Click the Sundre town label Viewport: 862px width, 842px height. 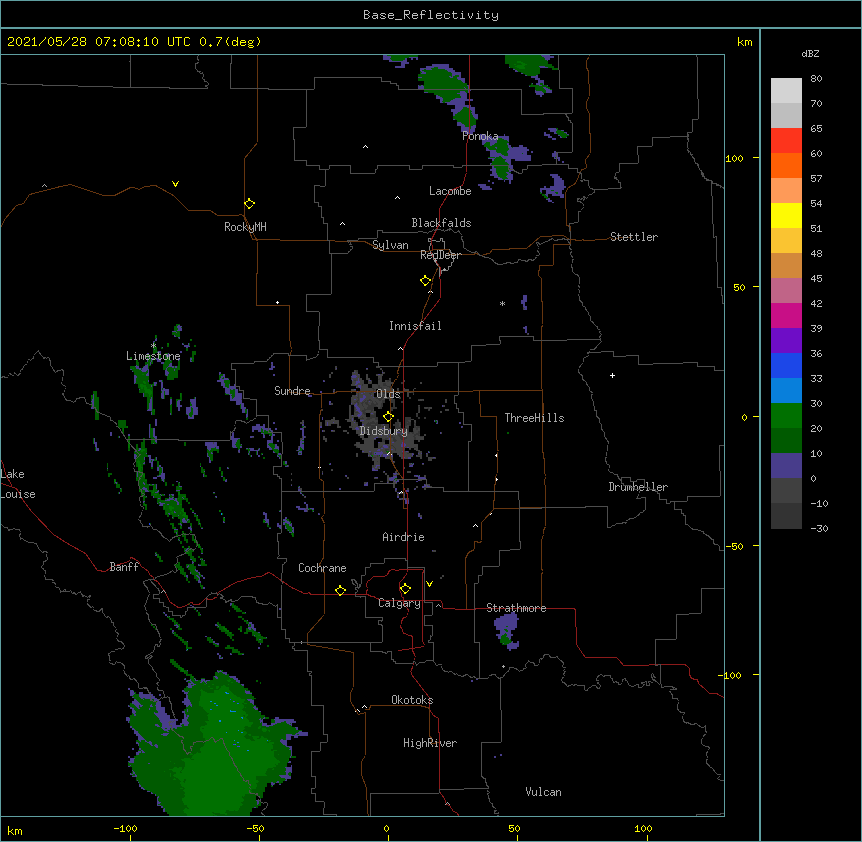click(292, 391)
